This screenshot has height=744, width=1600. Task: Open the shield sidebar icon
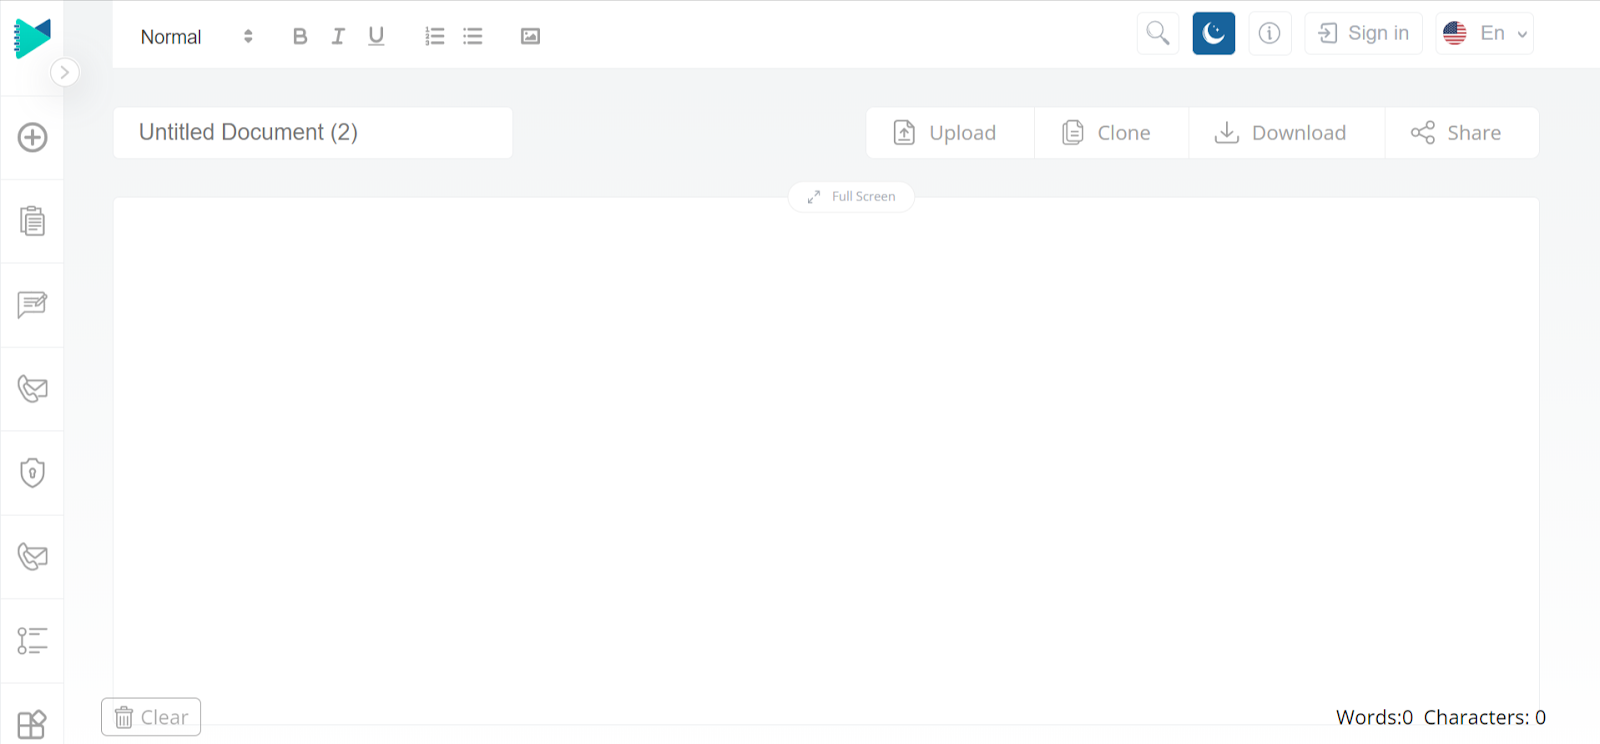(x=32, y=472)
